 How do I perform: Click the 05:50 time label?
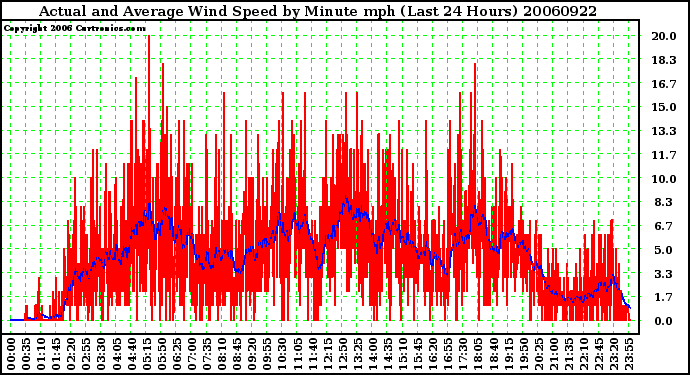click(161, 354)
